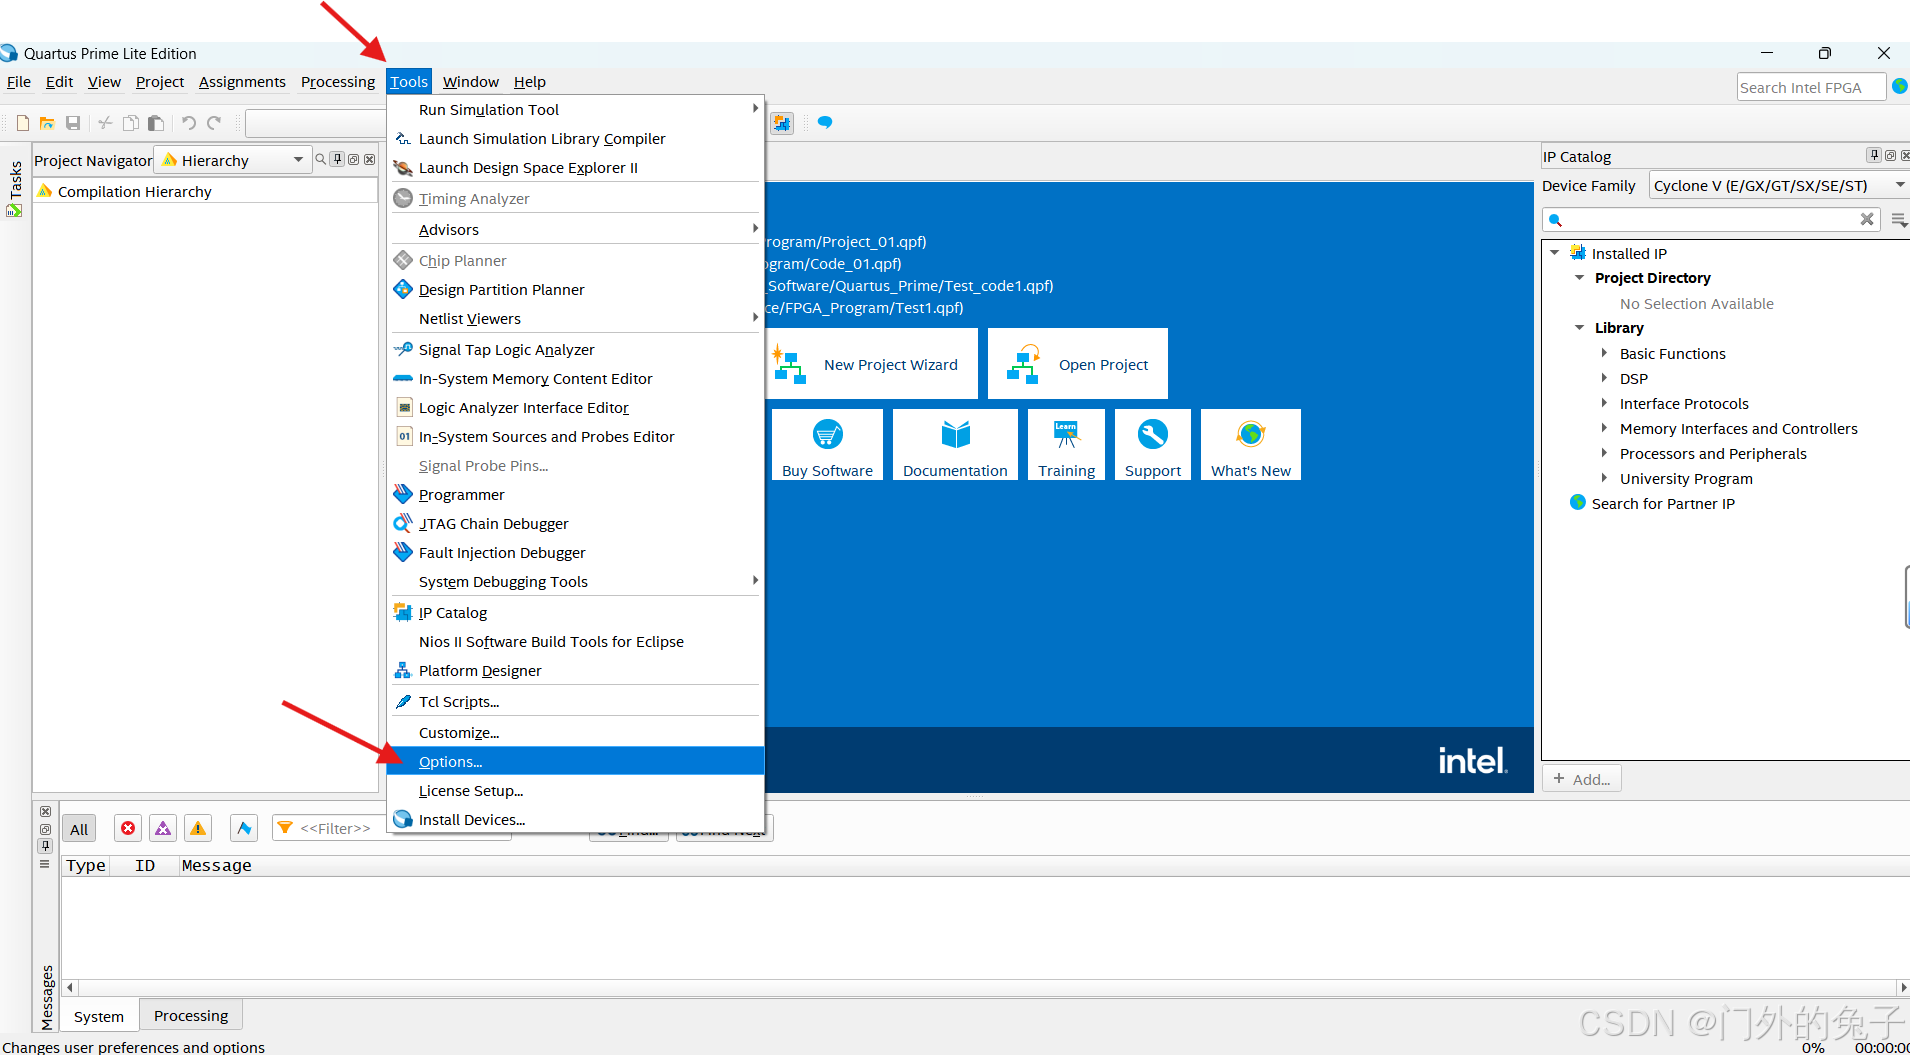
Task: Collapse the Library tree node
Action: 1580,328
